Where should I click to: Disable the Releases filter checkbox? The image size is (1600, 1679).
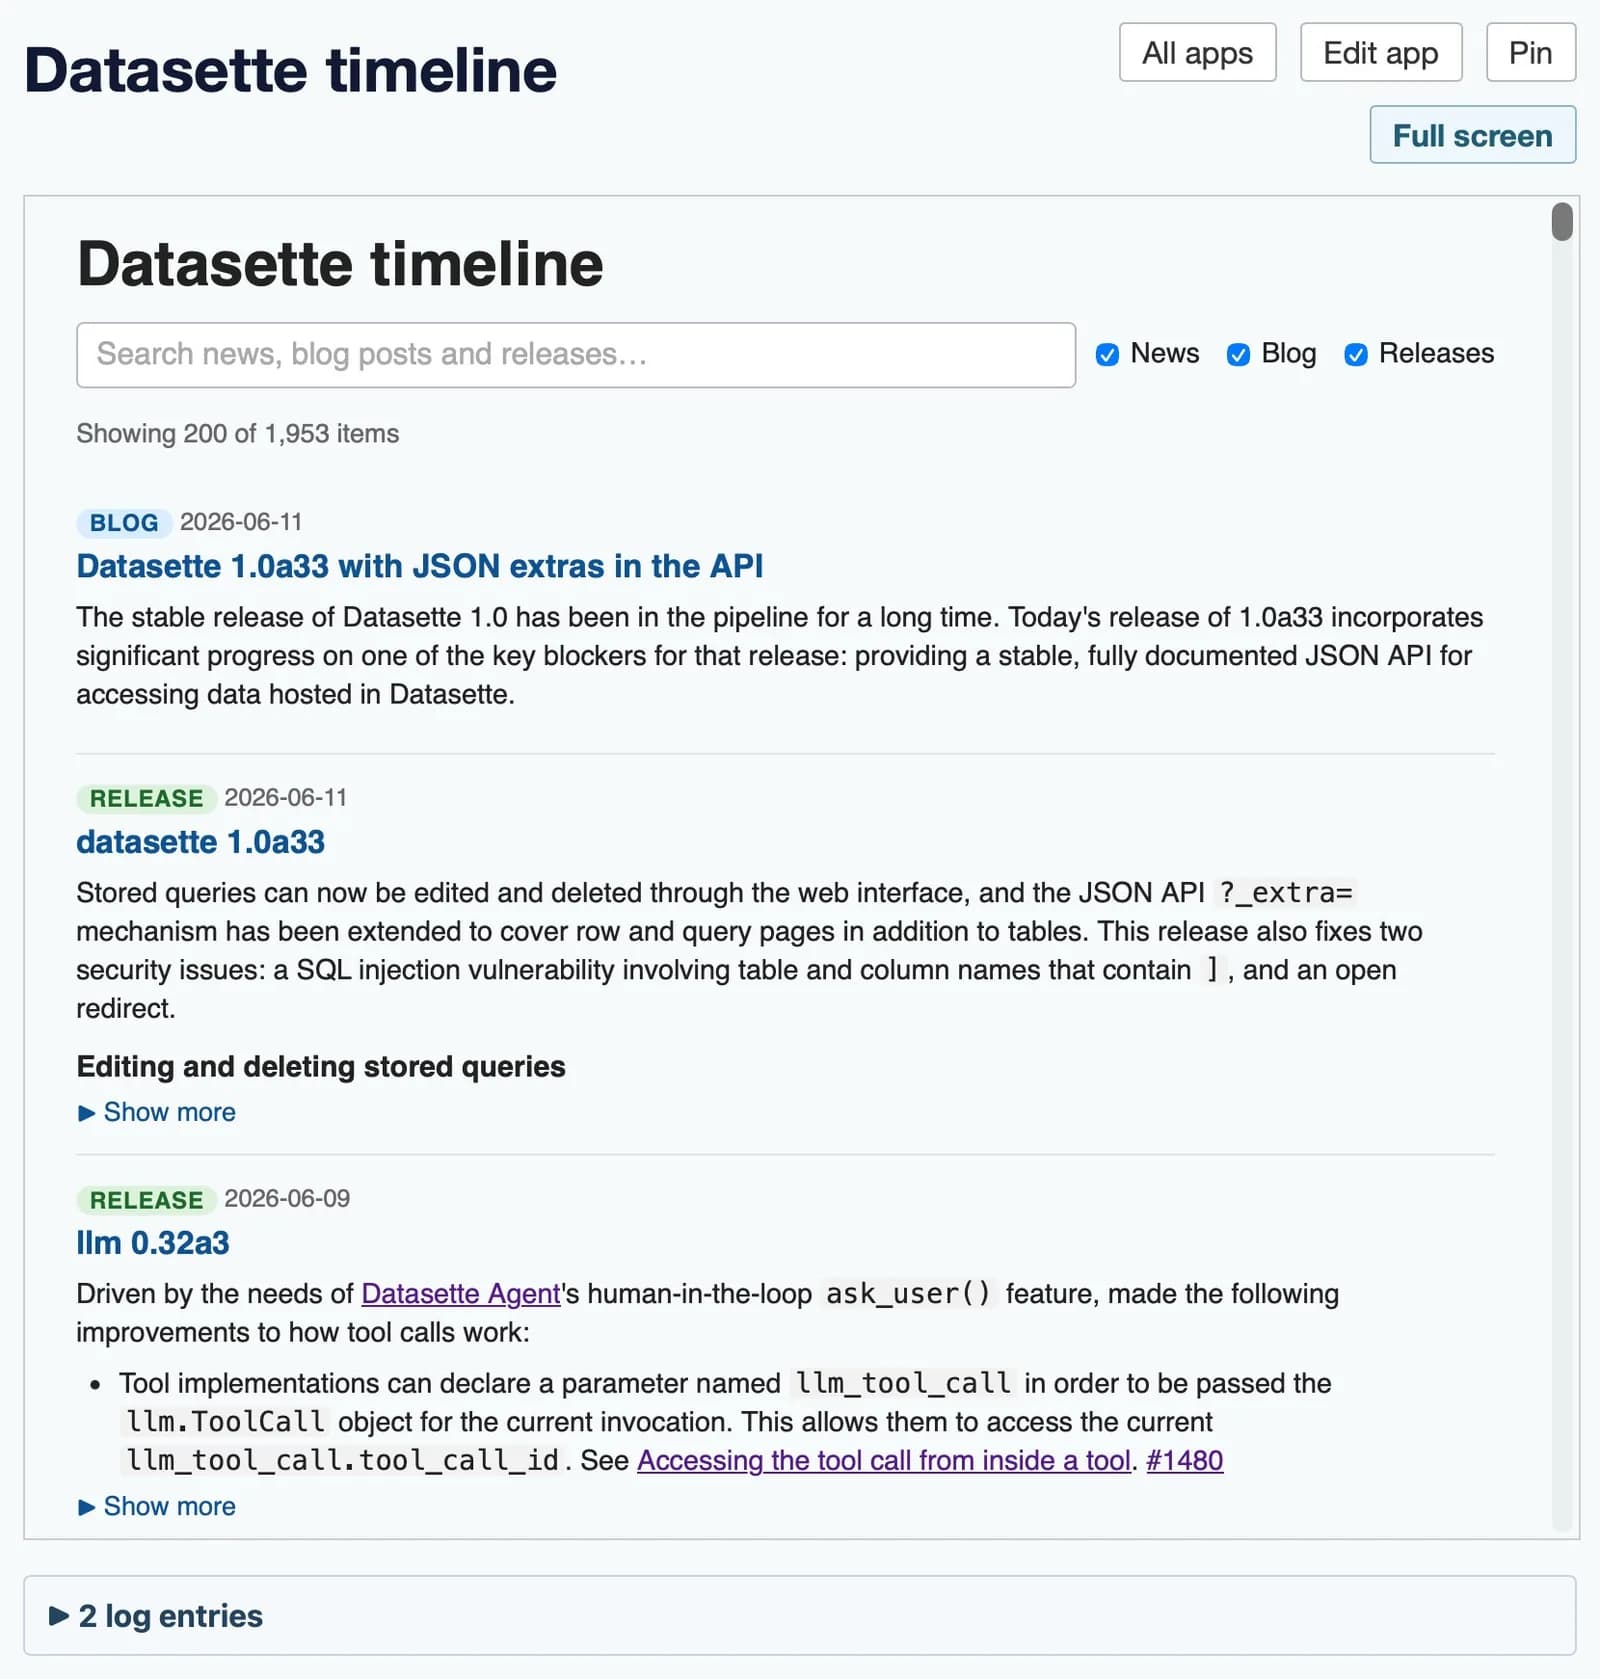[1356, 354]
